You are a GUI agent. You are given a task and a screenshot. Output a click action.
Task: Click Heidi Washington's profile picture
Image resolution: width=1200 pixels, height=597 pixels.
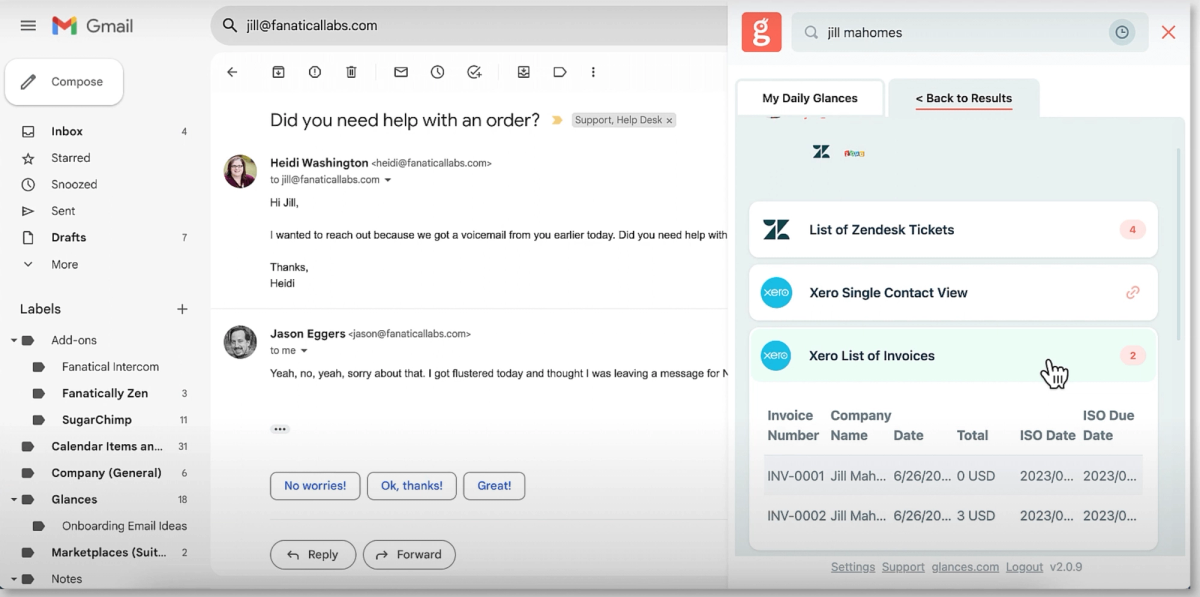240,171
